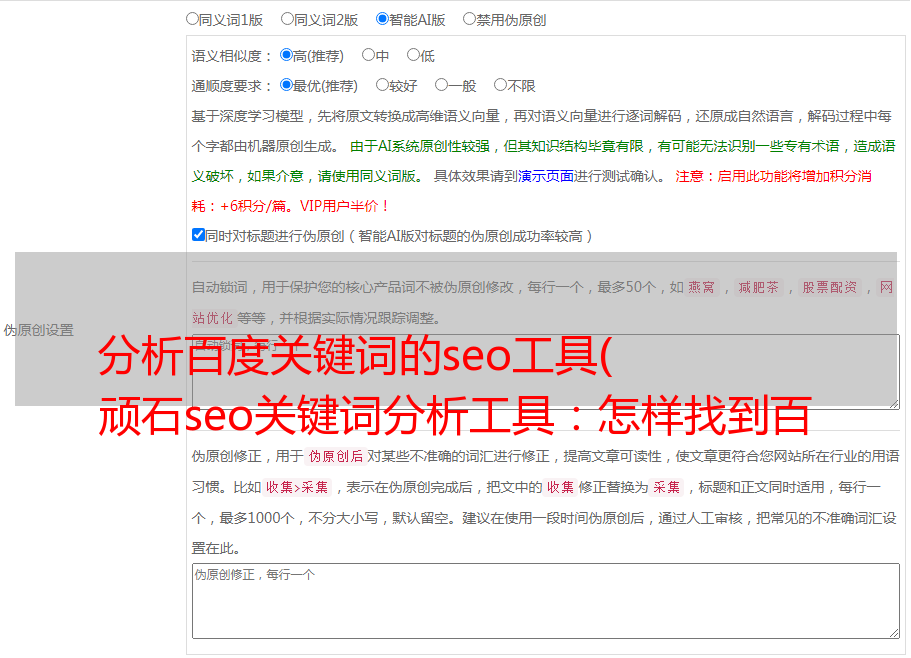The image size is (911, 658).
Task: Set 语义相似度 to 中
Action: tap(368, 55)
